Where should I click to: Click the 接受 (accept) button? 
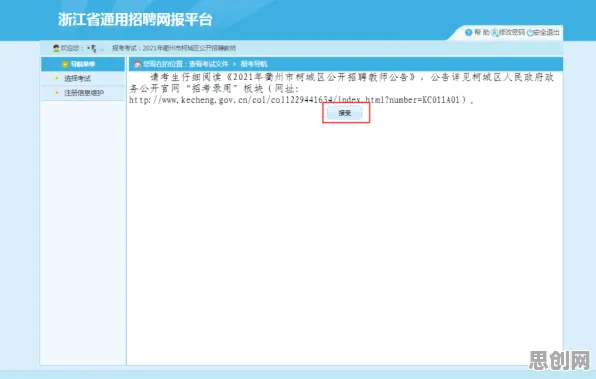344,113
